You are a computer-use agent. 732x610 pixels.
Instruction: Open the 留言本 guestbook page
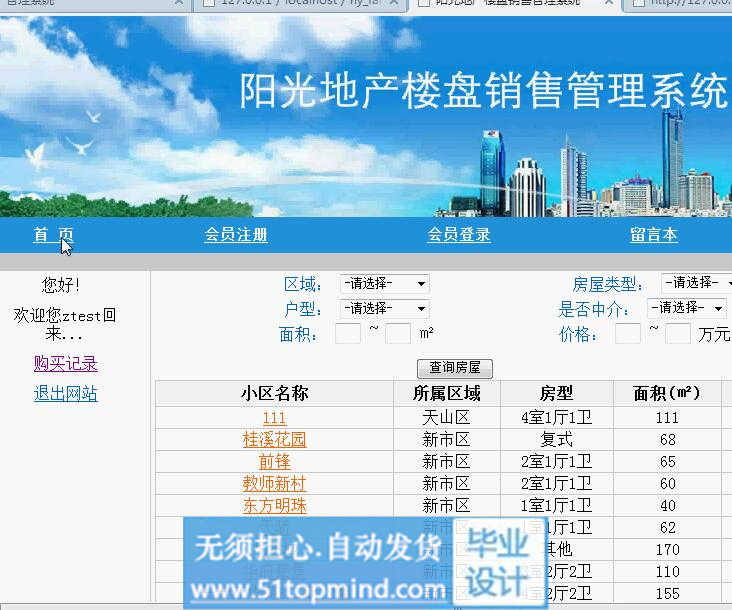(653, 234)
